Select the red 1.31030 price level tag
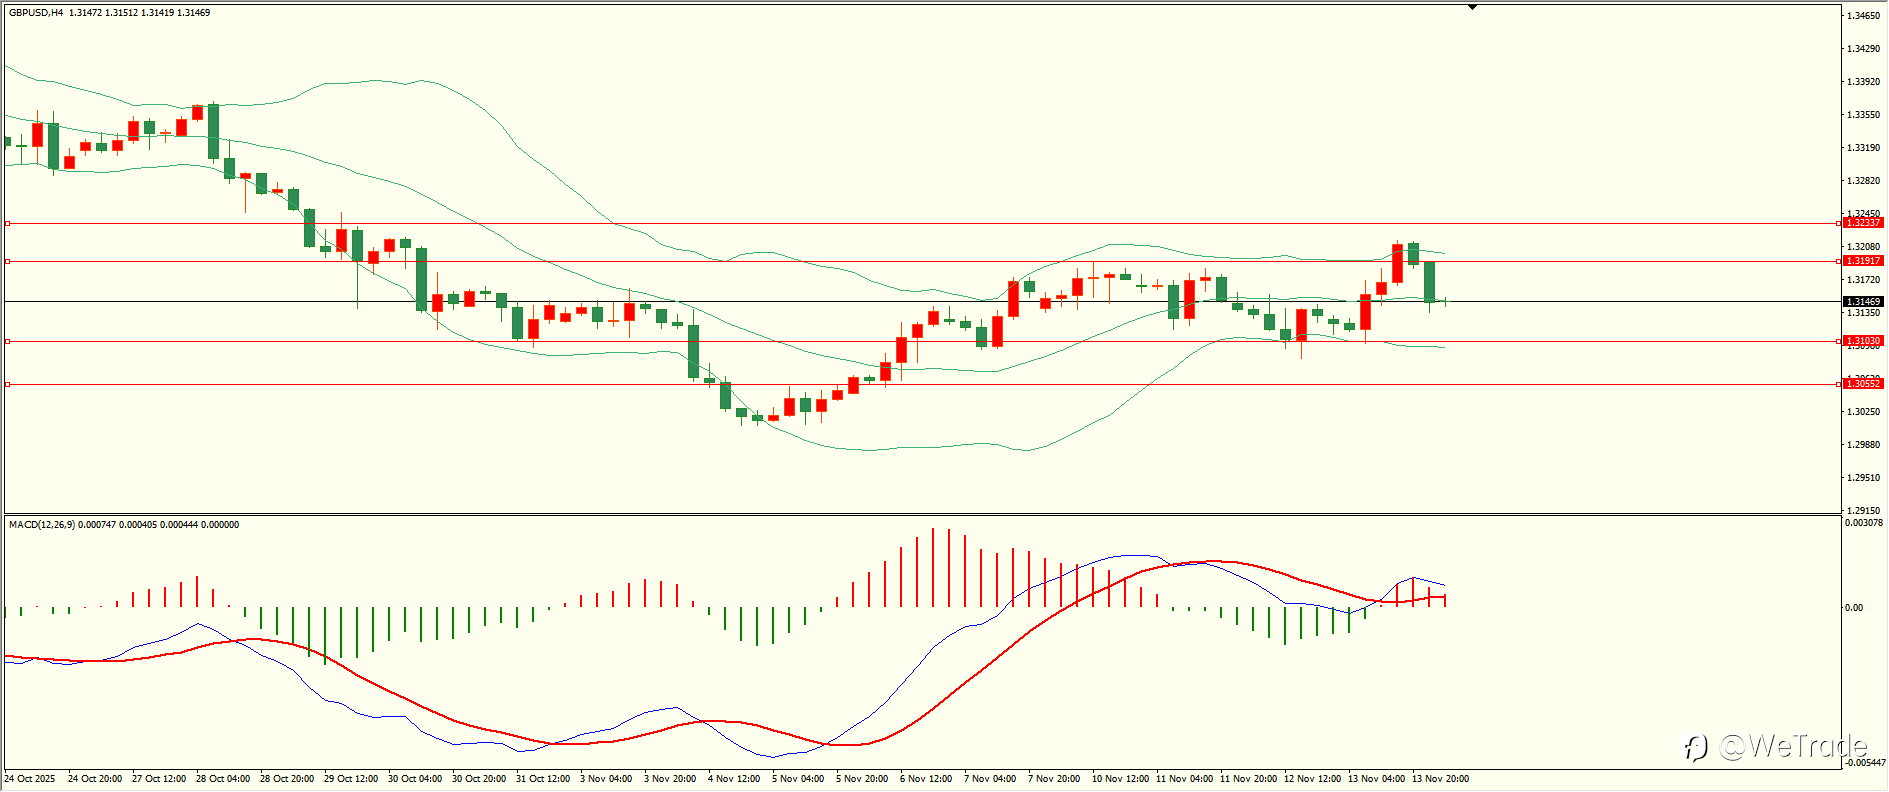This screenshot has height=792, width=1889. tap(1864, 341)
